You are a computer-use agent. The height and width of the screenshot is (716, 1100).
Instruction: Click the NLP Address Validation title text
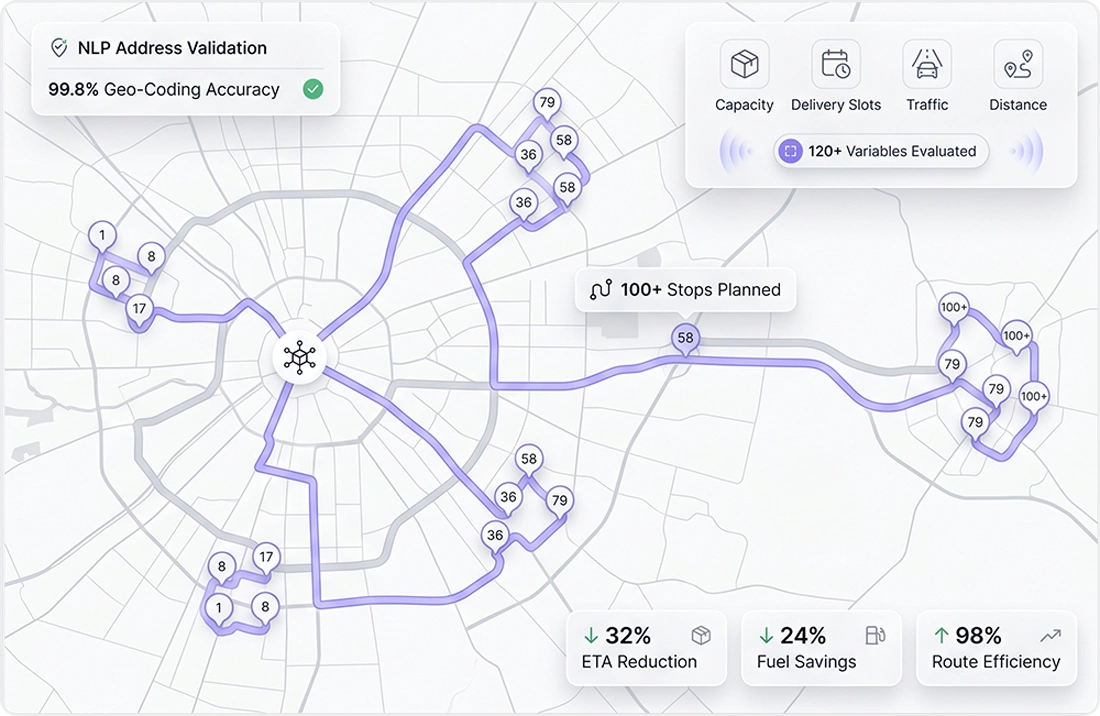173,48
